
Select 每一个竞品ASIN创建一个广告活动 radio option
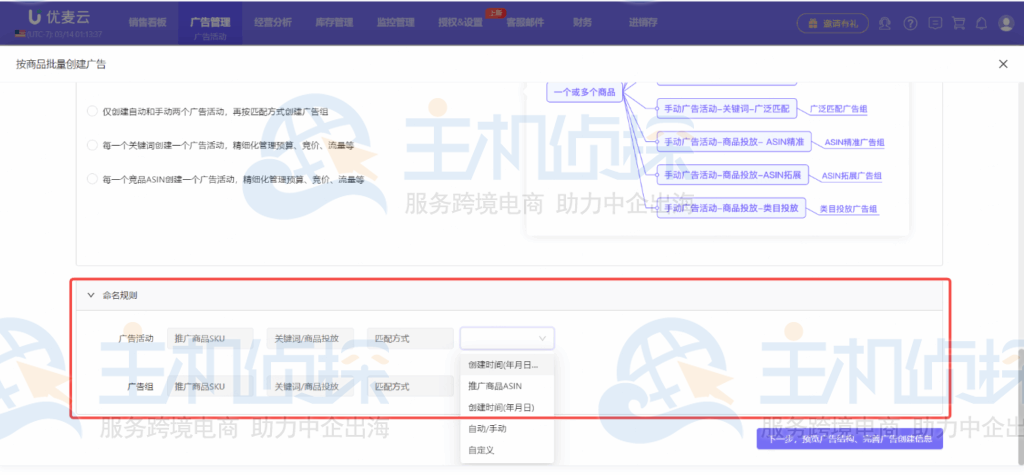coord(93,178)
